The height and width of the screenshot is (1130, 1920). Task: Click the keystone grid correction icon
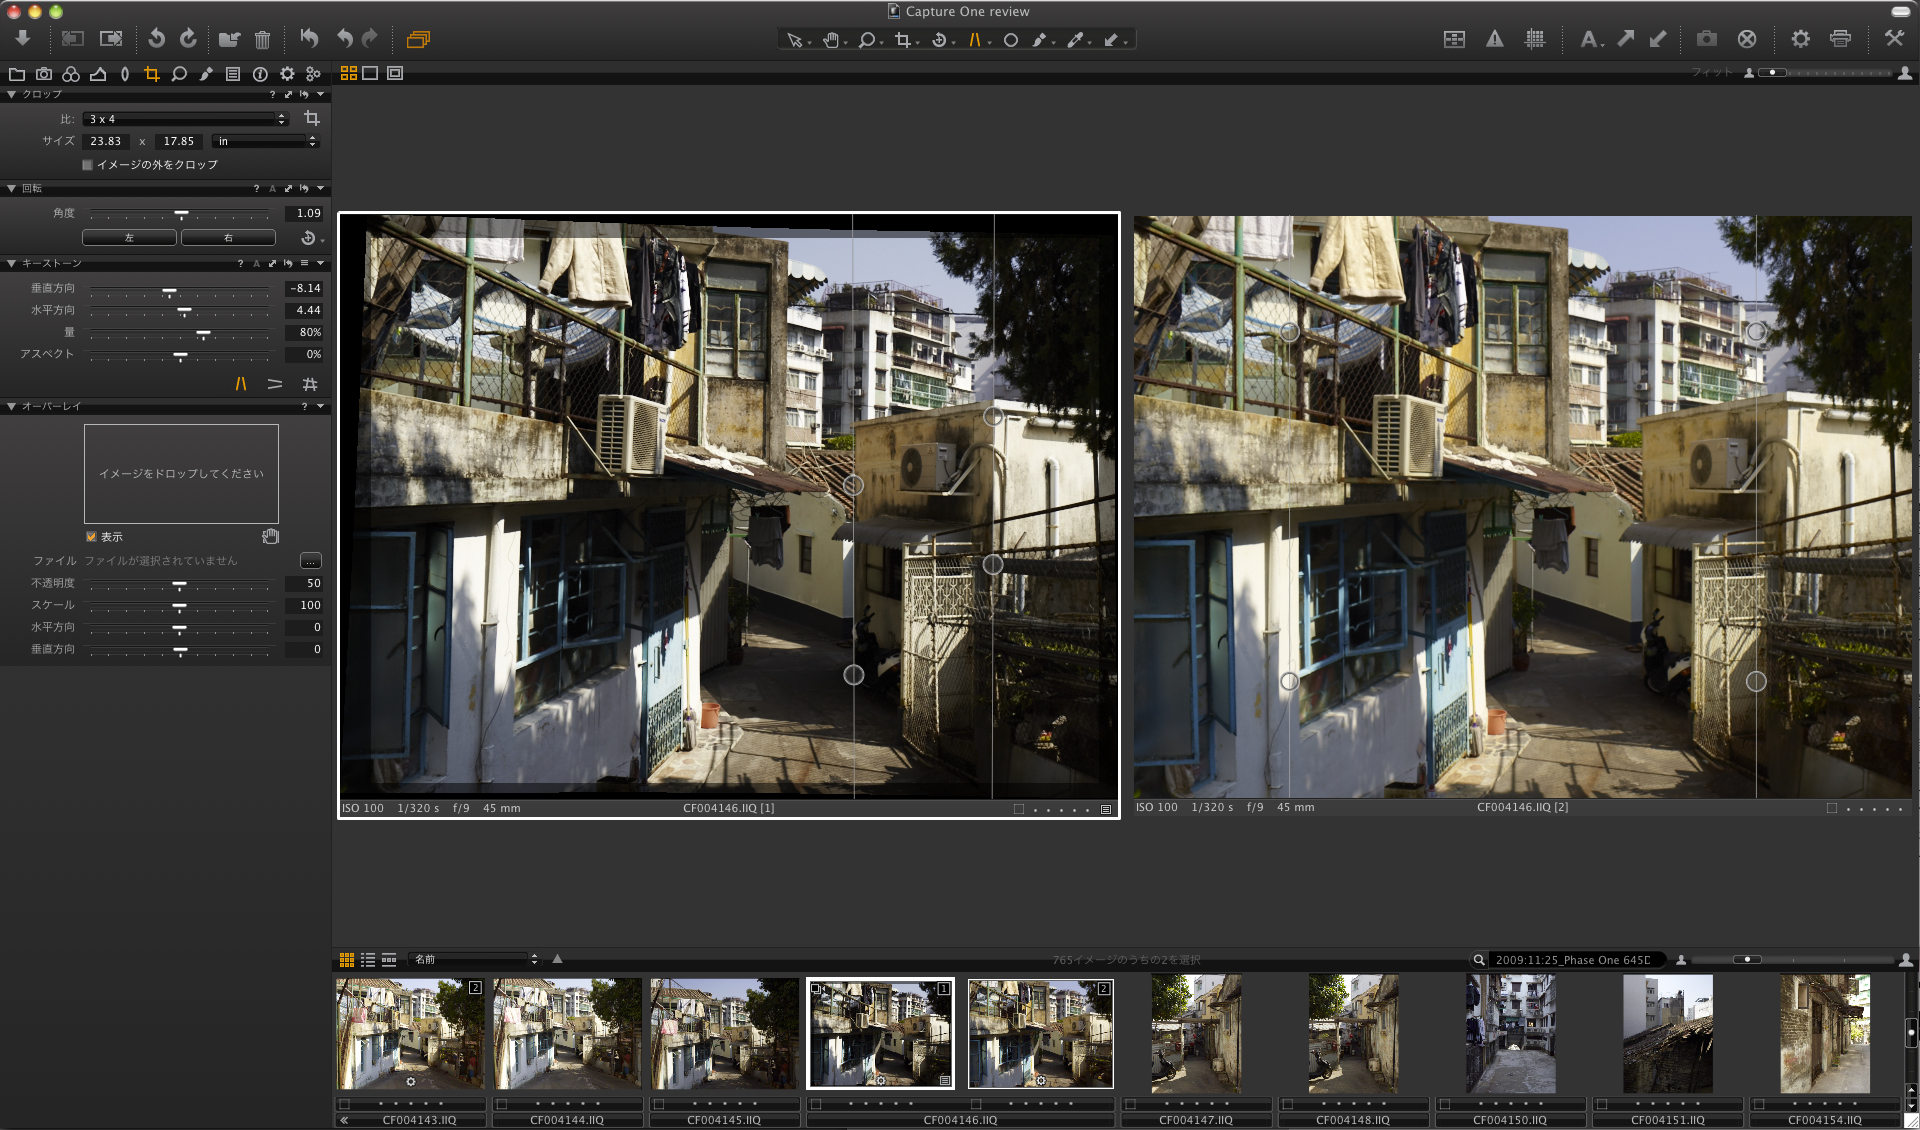pyautogui.click(x=310, y=384)
